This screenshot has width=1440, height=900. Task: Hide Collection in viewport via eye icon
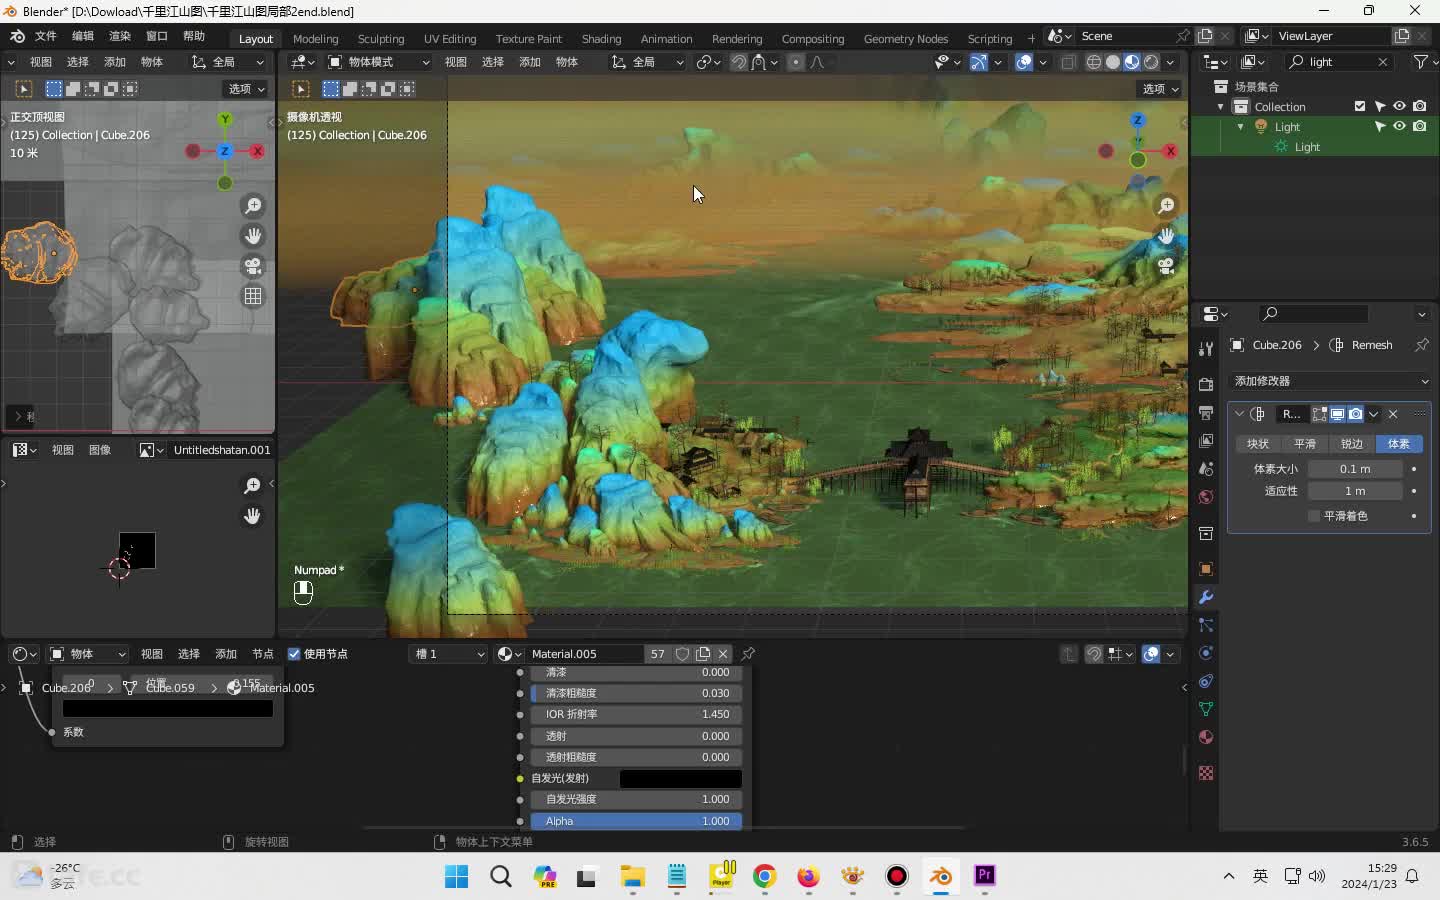pyautogui.click(x=1400, y=107)
